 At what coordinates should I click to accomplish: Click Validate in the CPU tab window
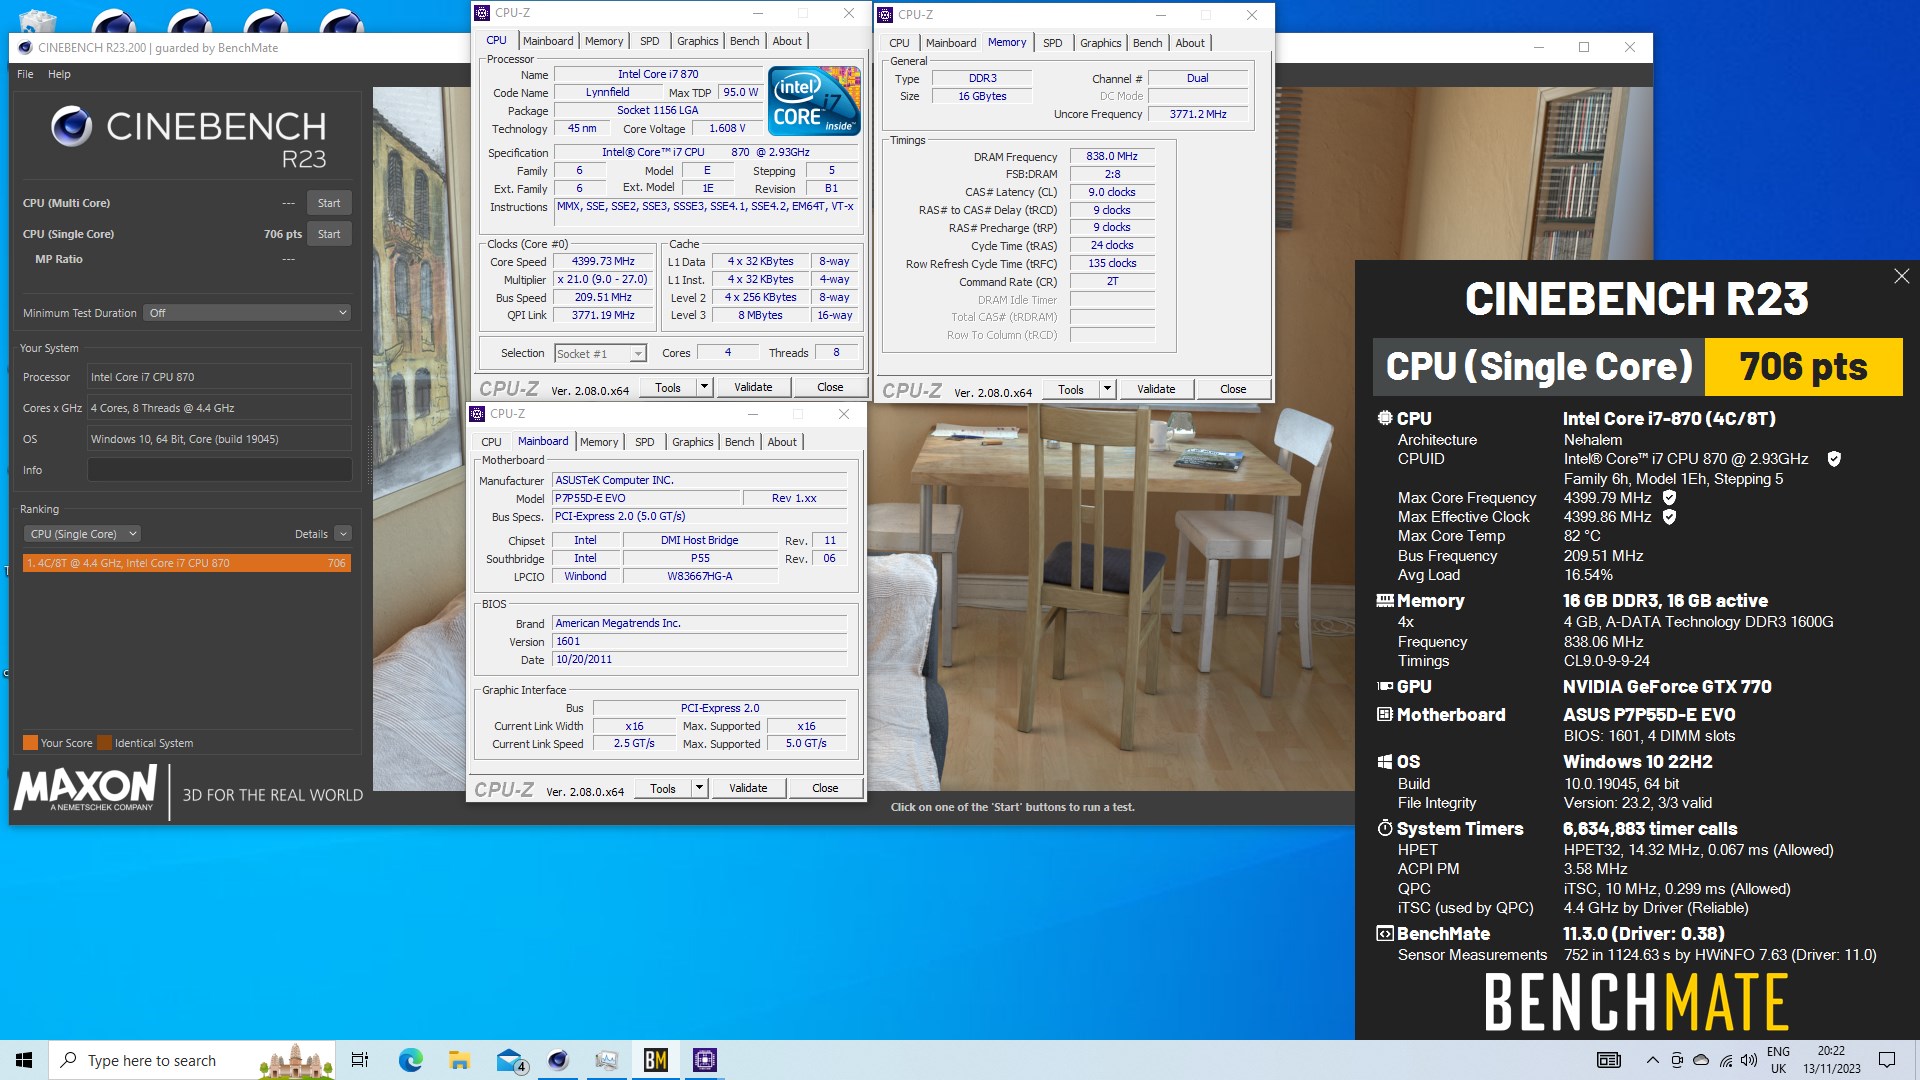tap(753, 387)
